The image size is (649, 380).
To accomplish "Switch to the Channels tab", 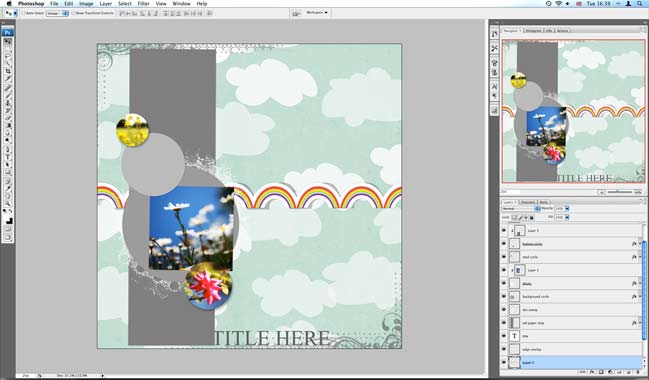I will [x=528, y=202].
